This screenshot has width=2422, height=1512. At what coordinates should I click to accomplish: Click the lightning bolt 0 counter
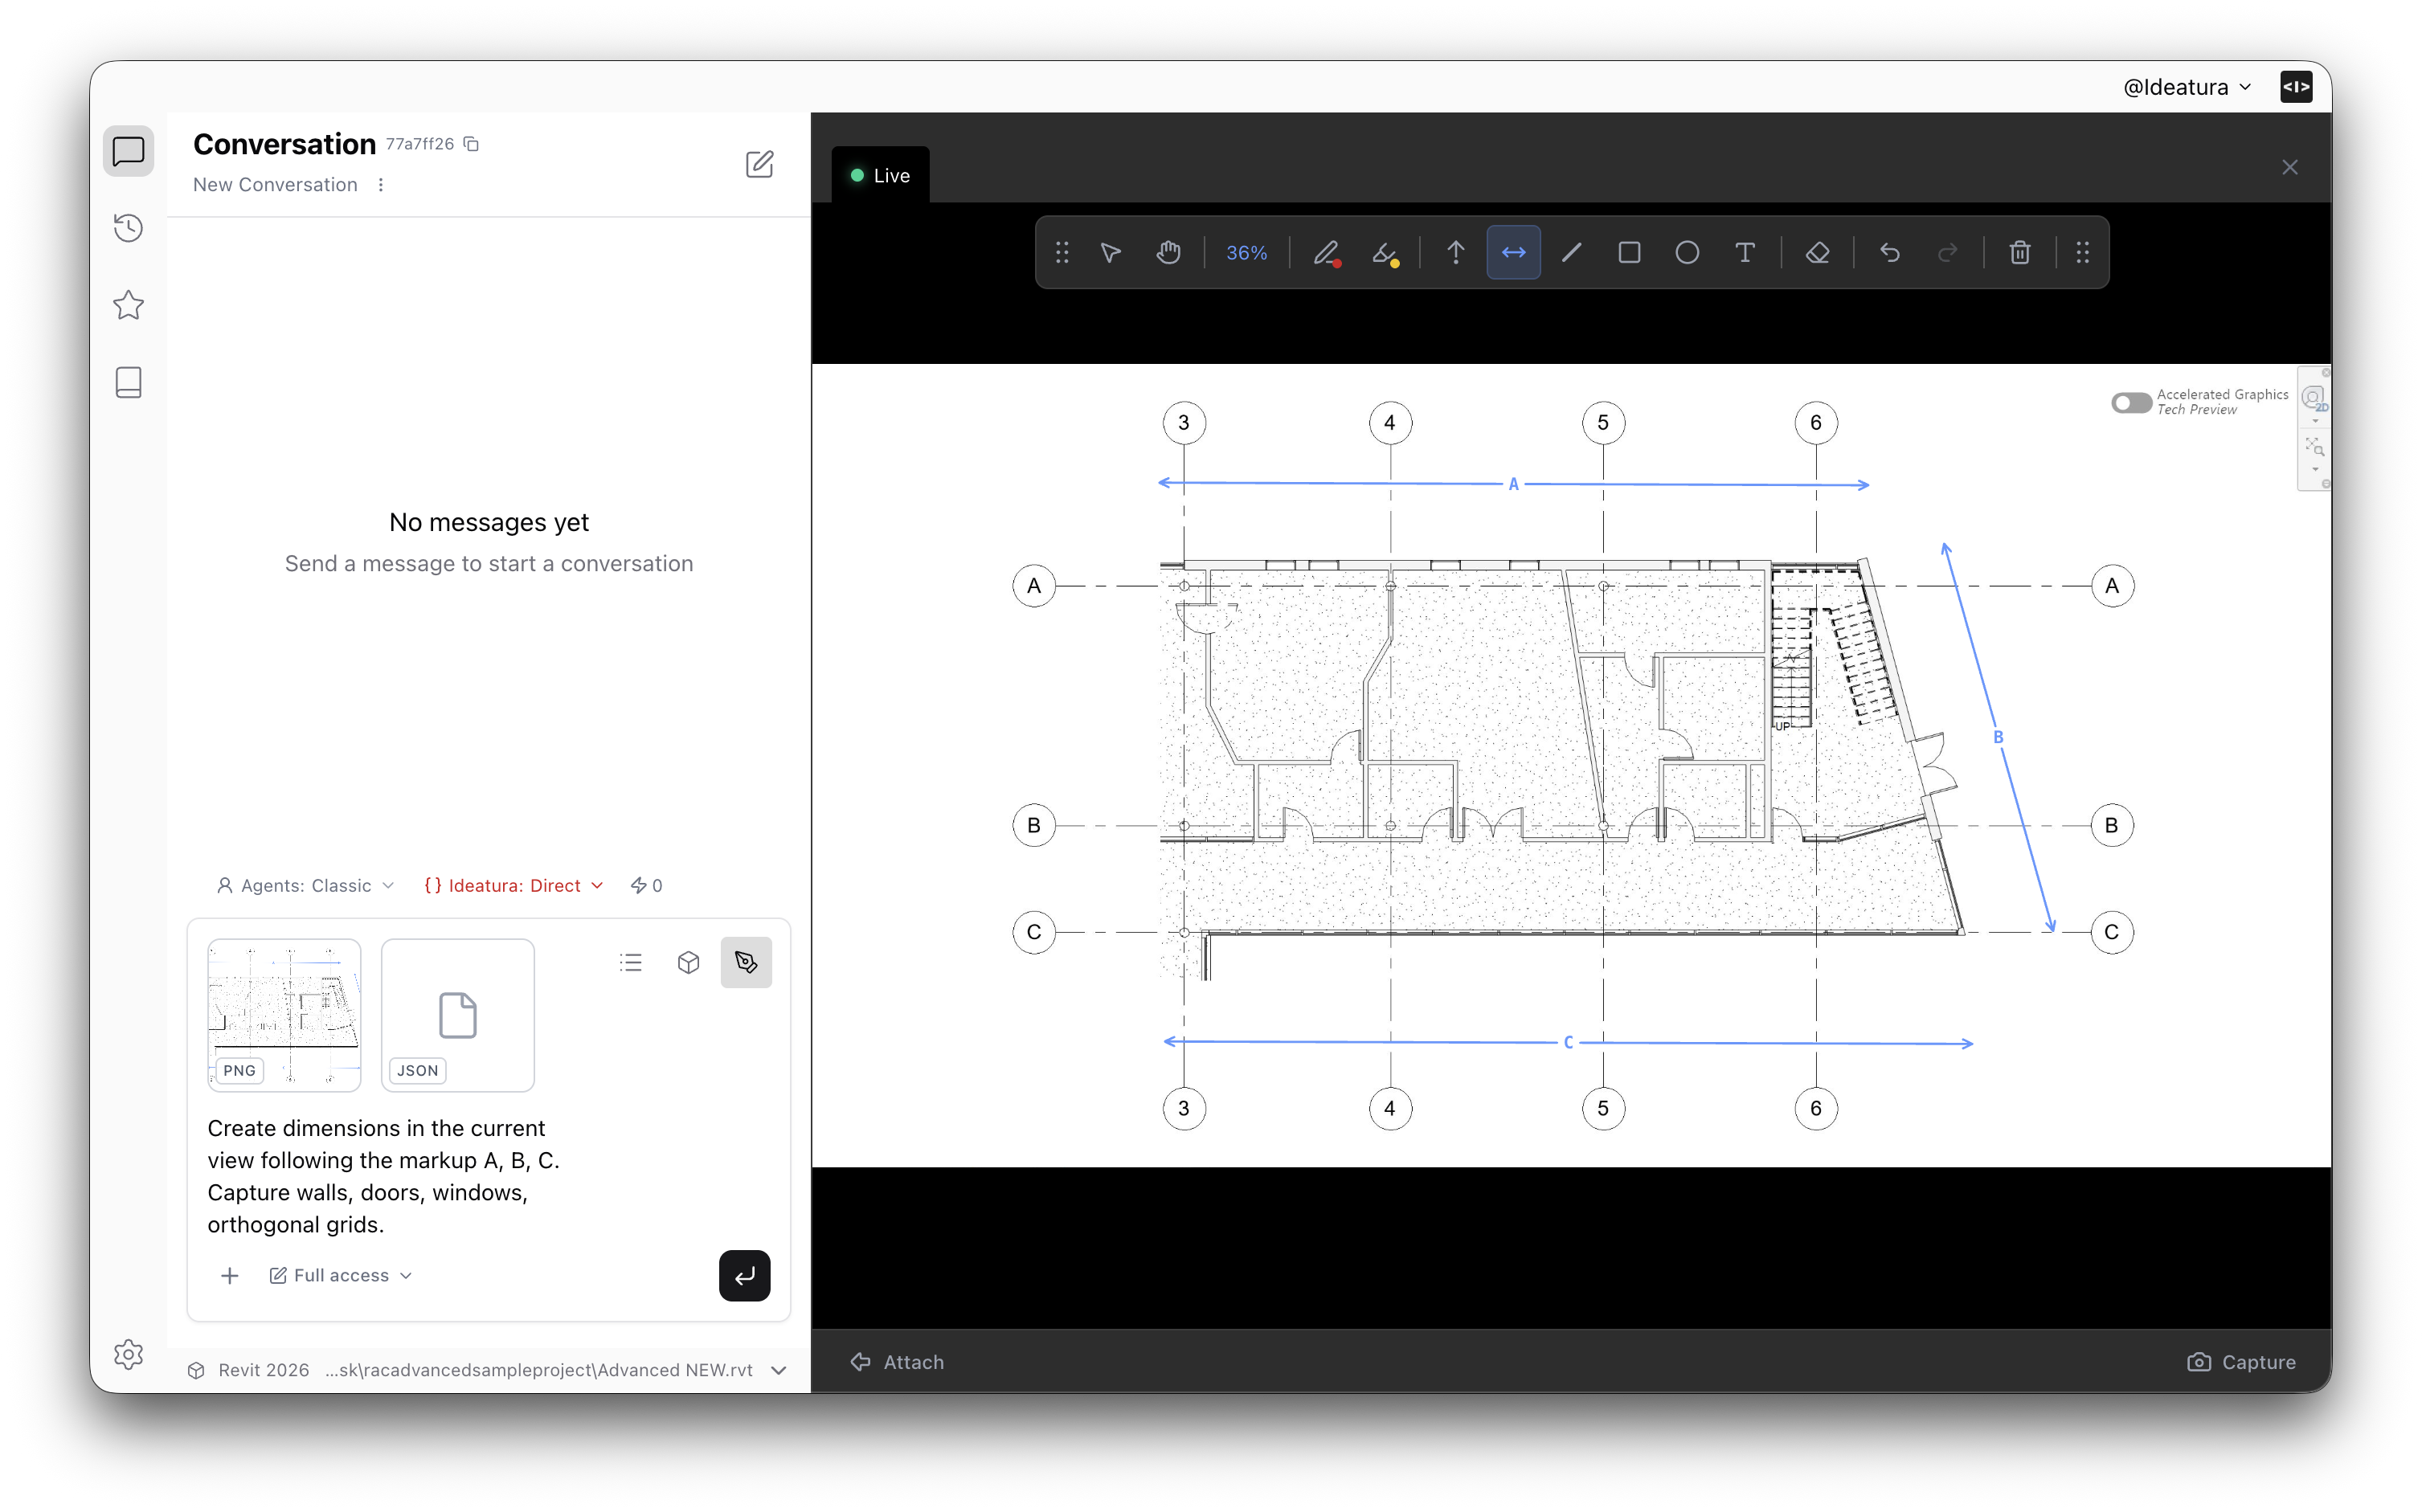point(646,885)
